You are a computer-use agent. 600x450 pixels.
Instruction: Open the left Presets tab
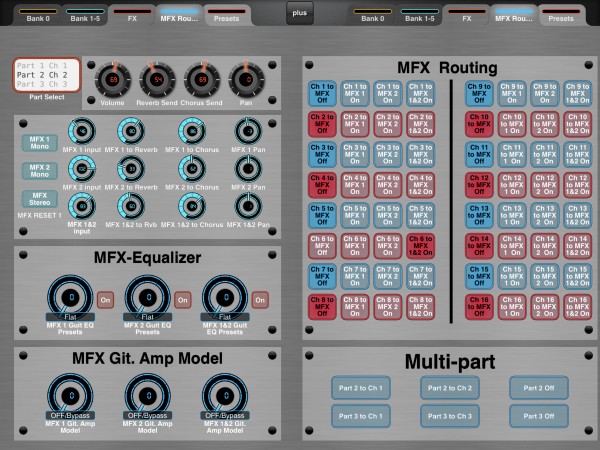[x=227, y=15]
